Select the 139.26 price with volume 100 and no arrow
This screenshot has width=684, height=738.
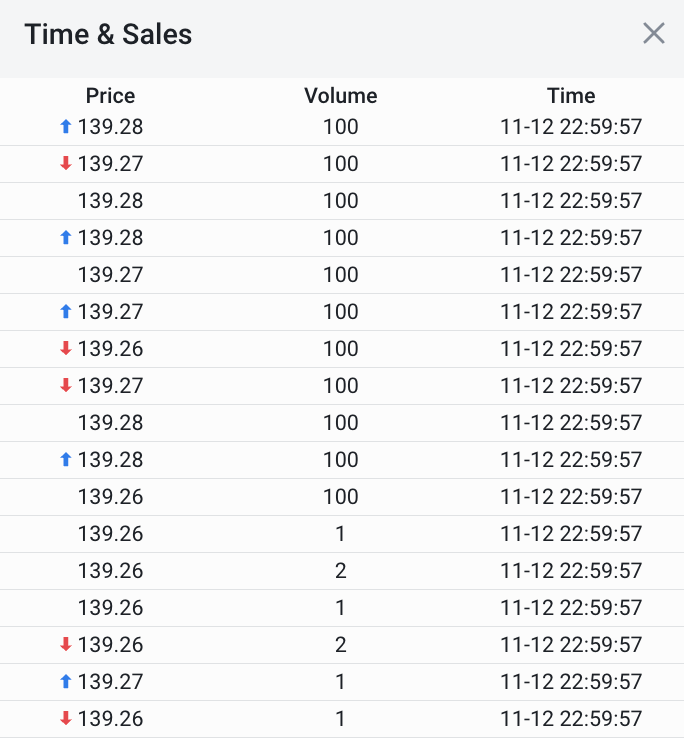110,497
